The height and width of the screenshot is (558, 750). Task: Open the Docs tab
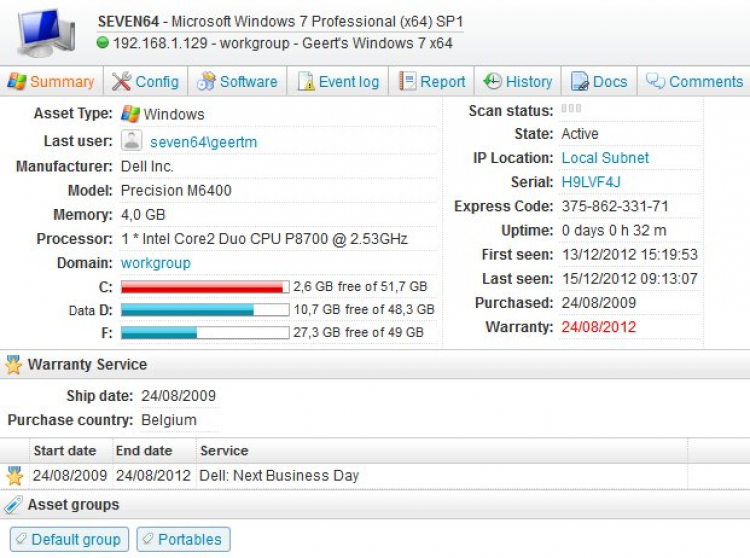[x=599, y=82]
